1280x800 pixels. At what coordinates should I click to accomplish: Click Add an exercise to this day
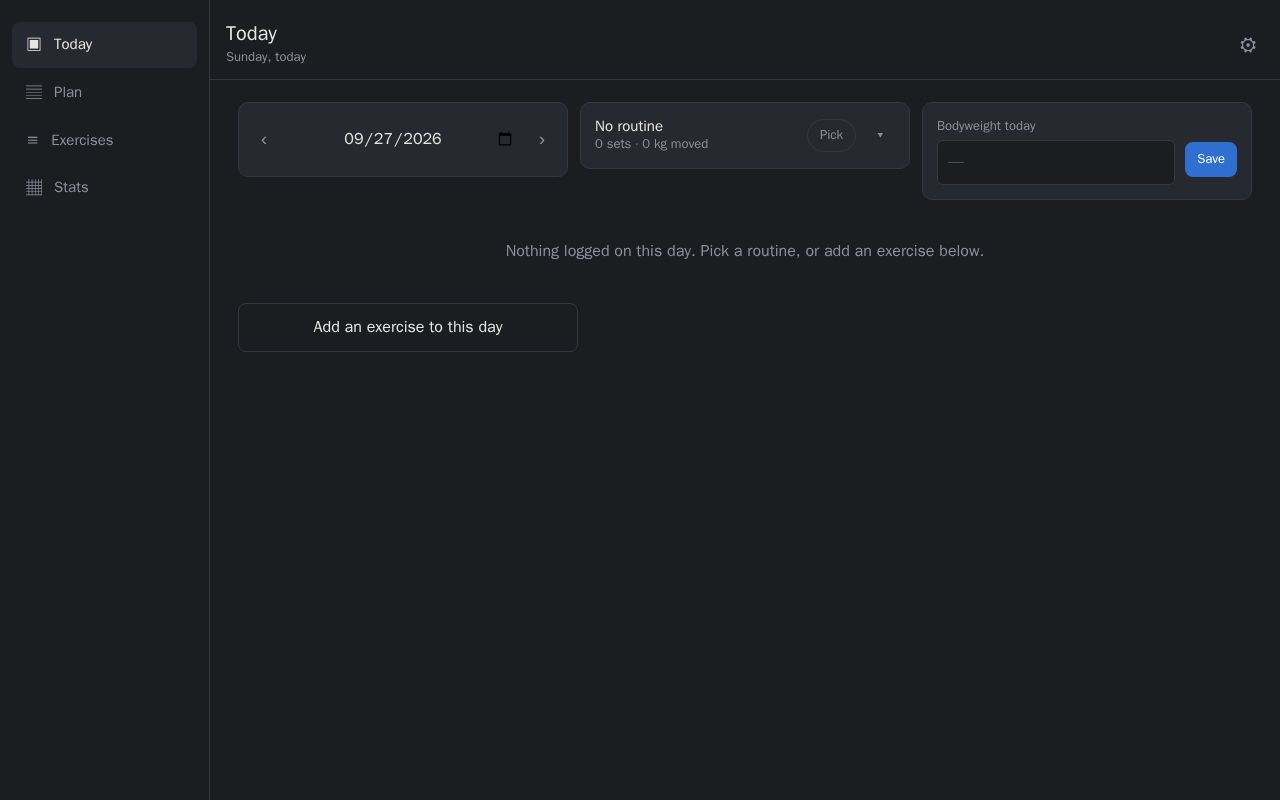408,327
